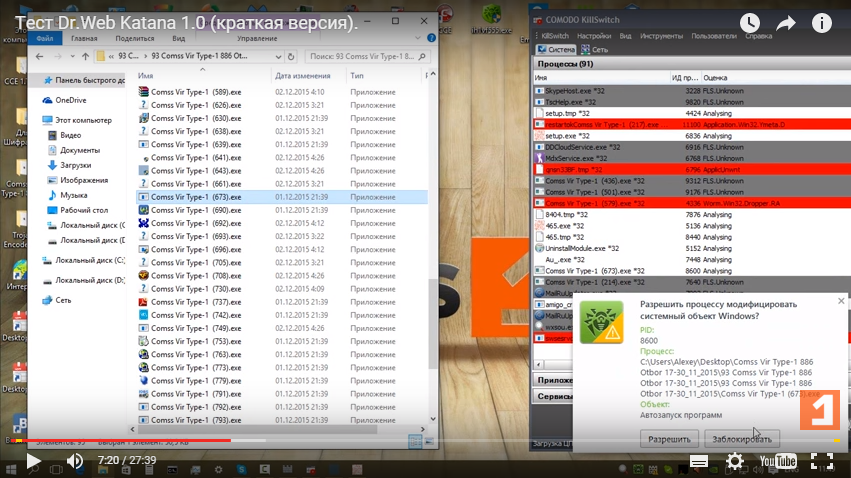Open Файл tab in Explorer
Screen dimensions: 851x478
coord(45,38)
